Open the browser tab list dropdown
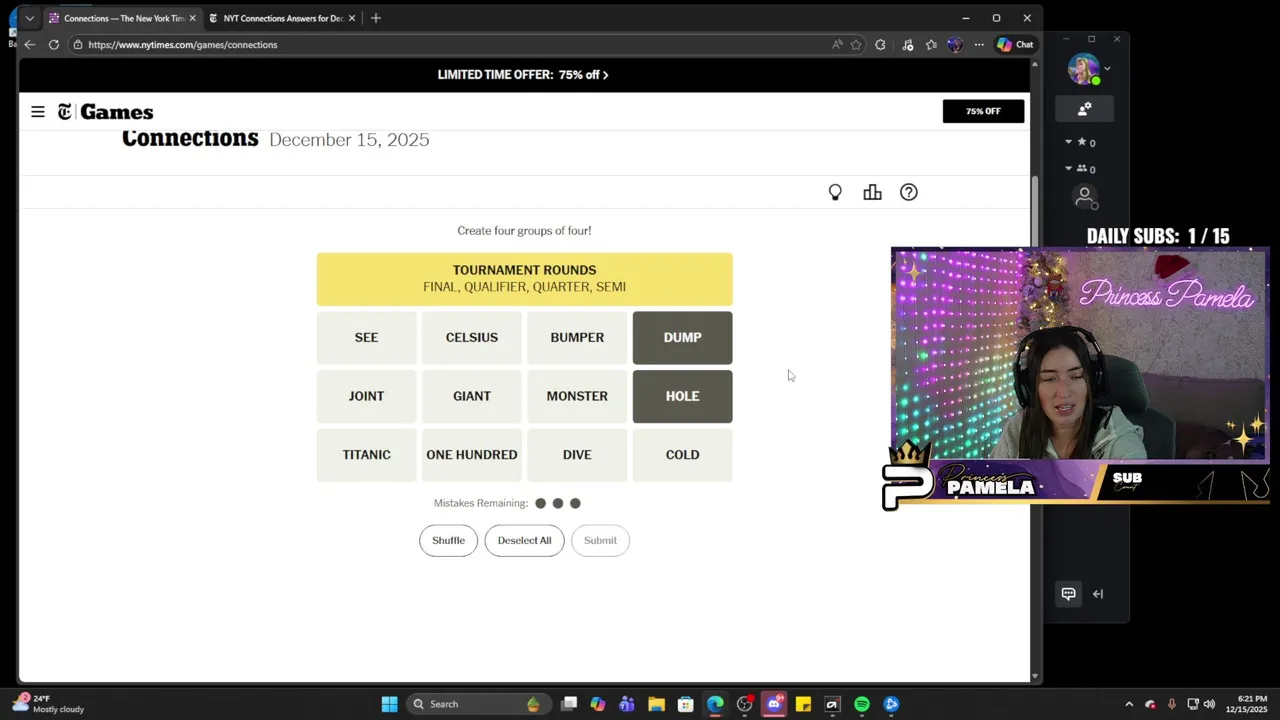The image size is (1280, 720). tap(30, 18)
